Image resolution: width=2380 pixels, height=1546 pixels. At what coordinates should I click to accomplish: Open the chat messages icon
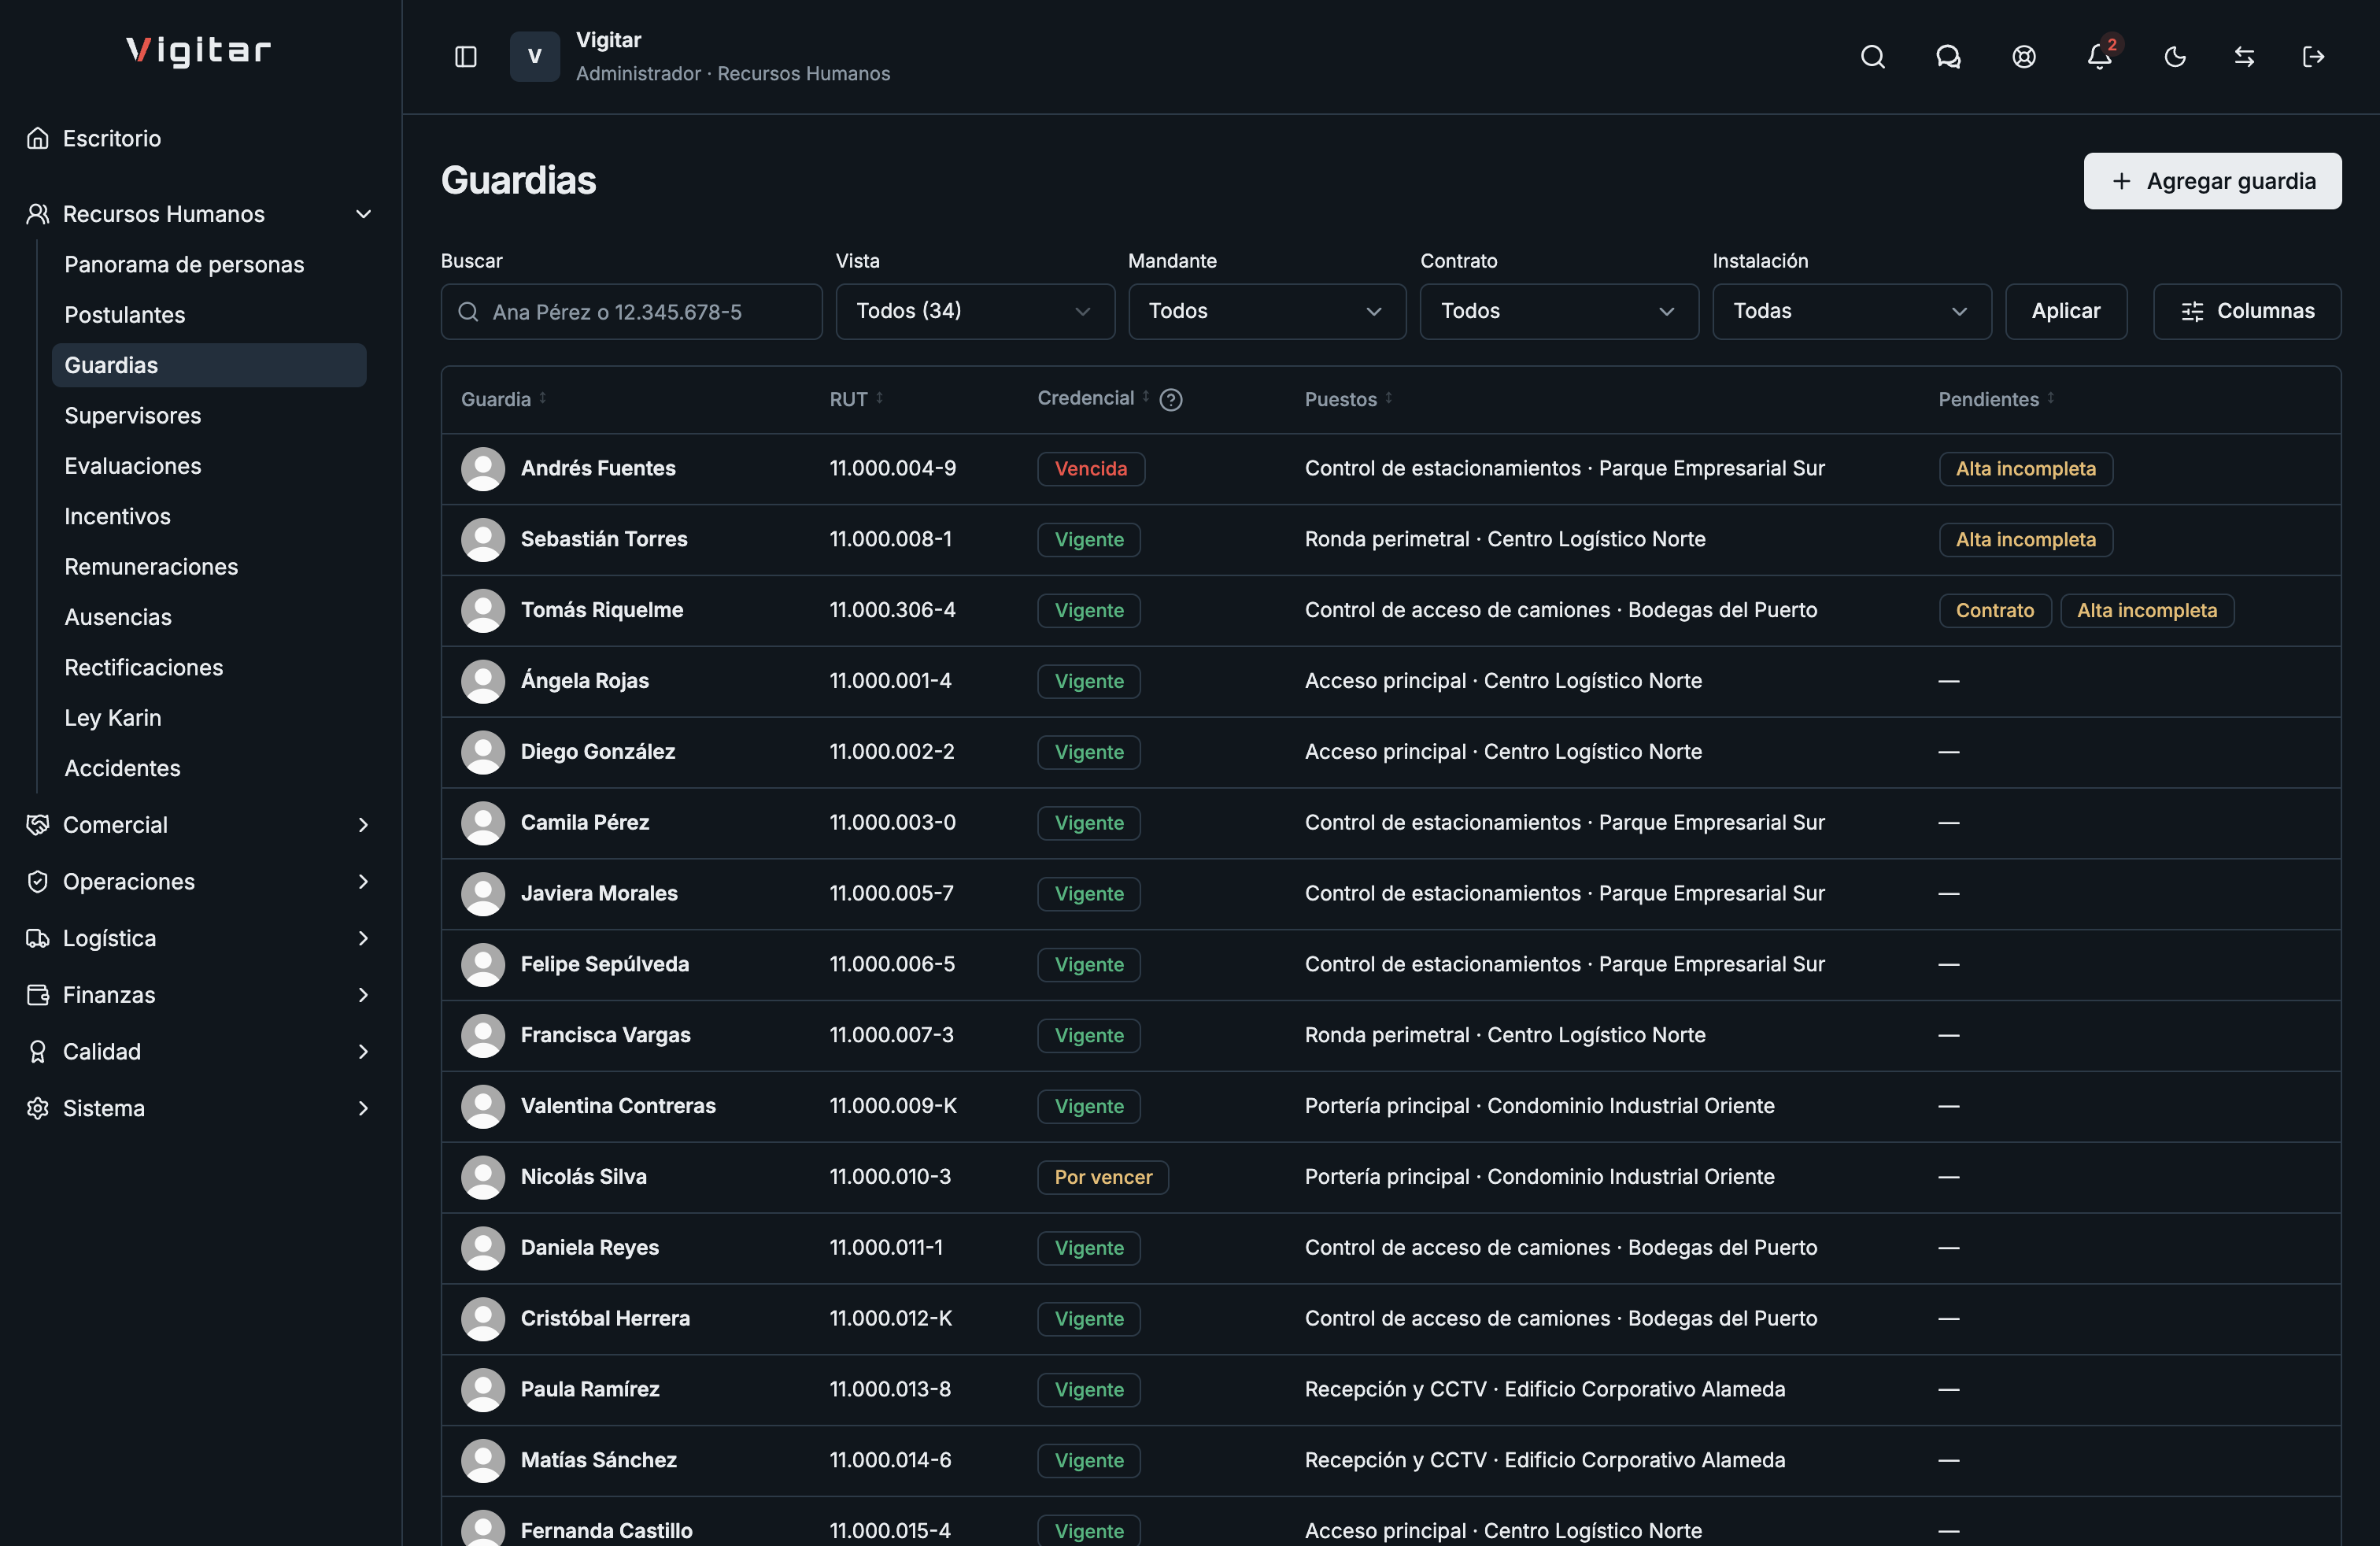coord(1948,57)
